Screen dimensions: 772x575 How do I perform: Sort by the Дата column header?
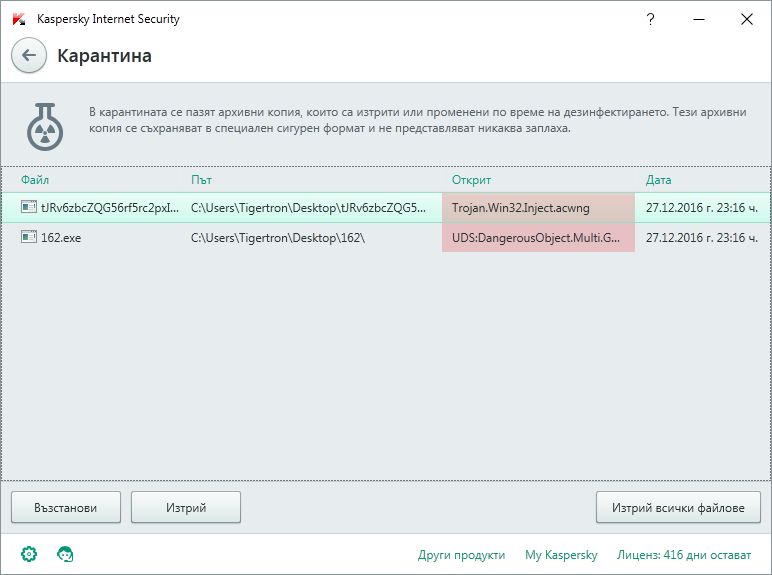658,180
